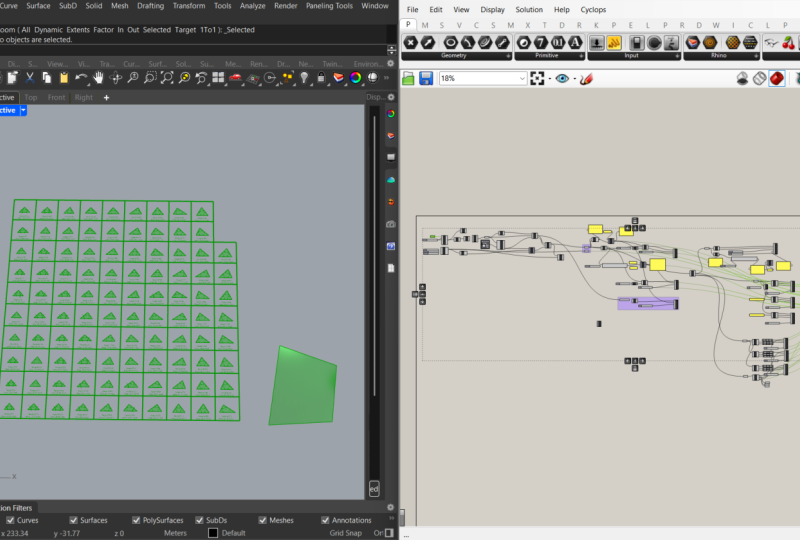The width and height of the screenshot is (800, 540).
Task: Toggle the Meshes filter checkbox
Action: coord(263,520)
